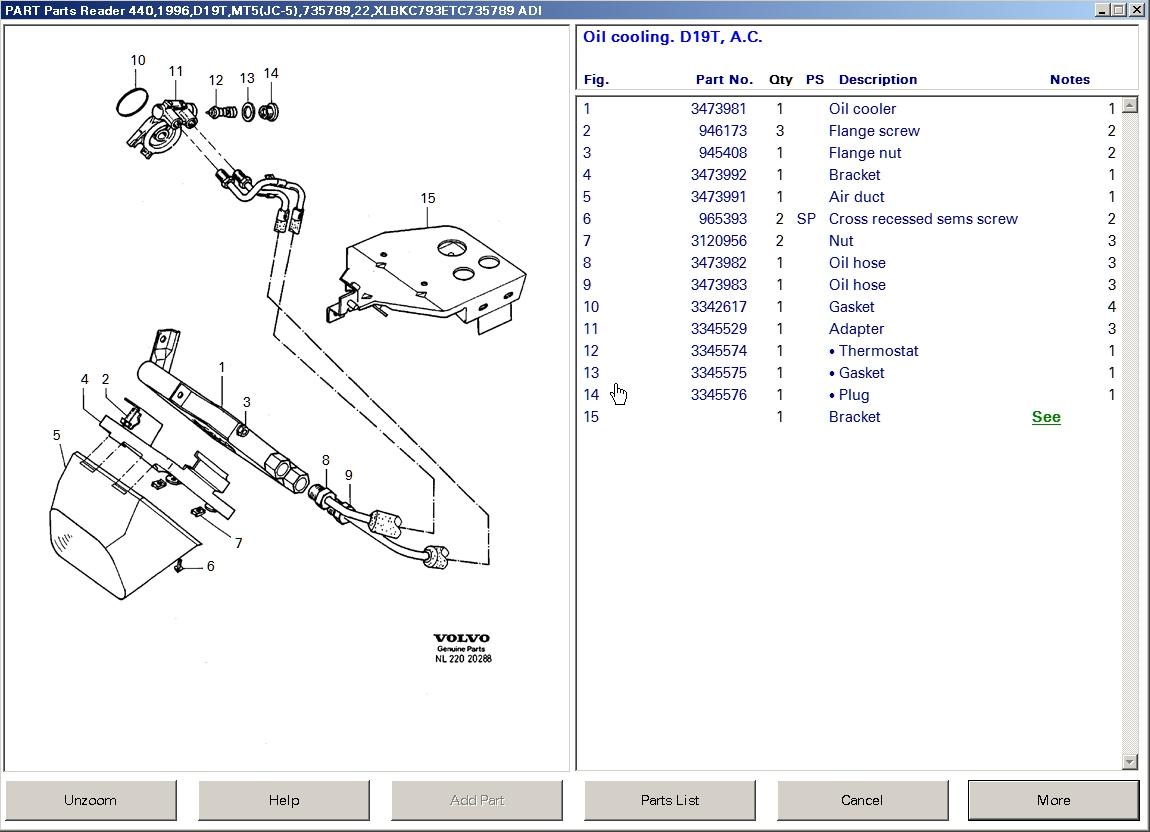This screenshot has height=832, width=1150.
Task: Click part number 3473982
Action: pyautogui.click(x=718, y=263)
